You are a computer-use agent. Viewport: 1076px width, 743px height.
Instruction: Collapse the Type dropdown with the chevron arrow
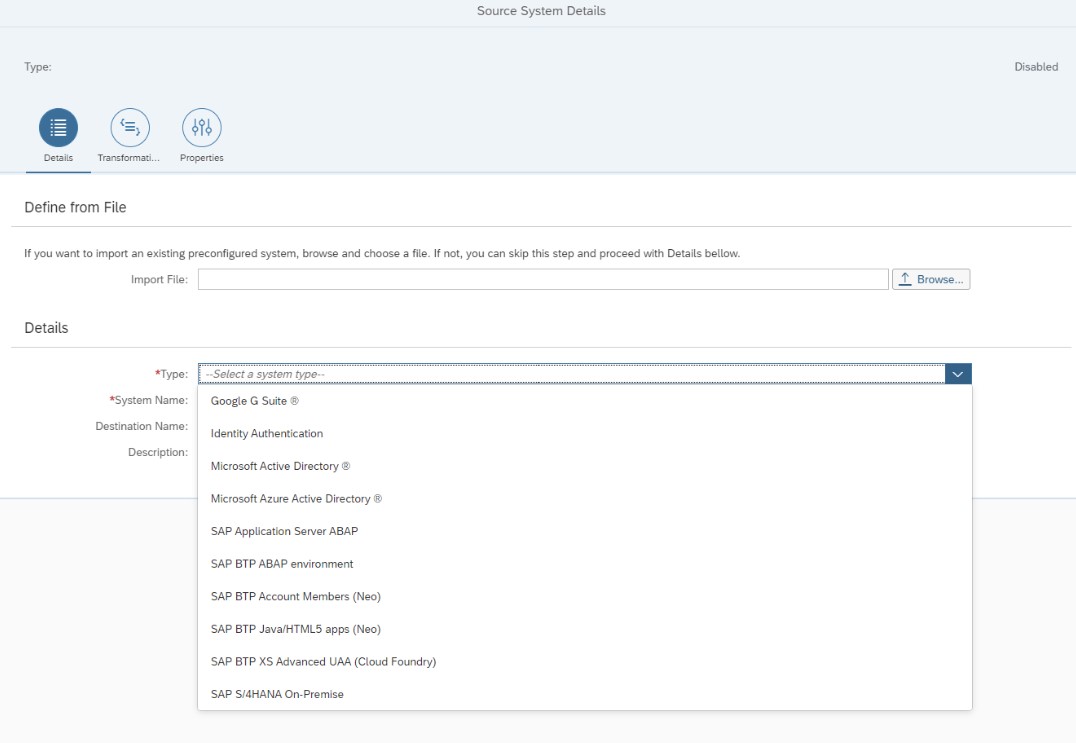(958, 374)
